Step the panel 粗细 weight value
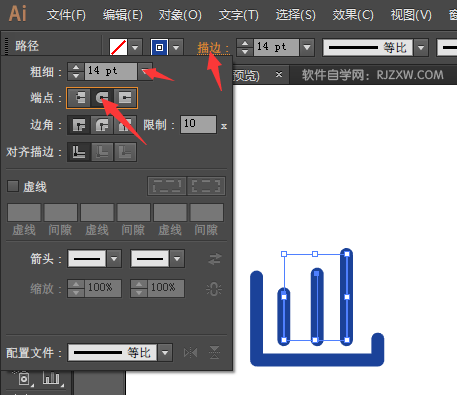The width and height of the screenshot is (457, 395). pos(76,71)
